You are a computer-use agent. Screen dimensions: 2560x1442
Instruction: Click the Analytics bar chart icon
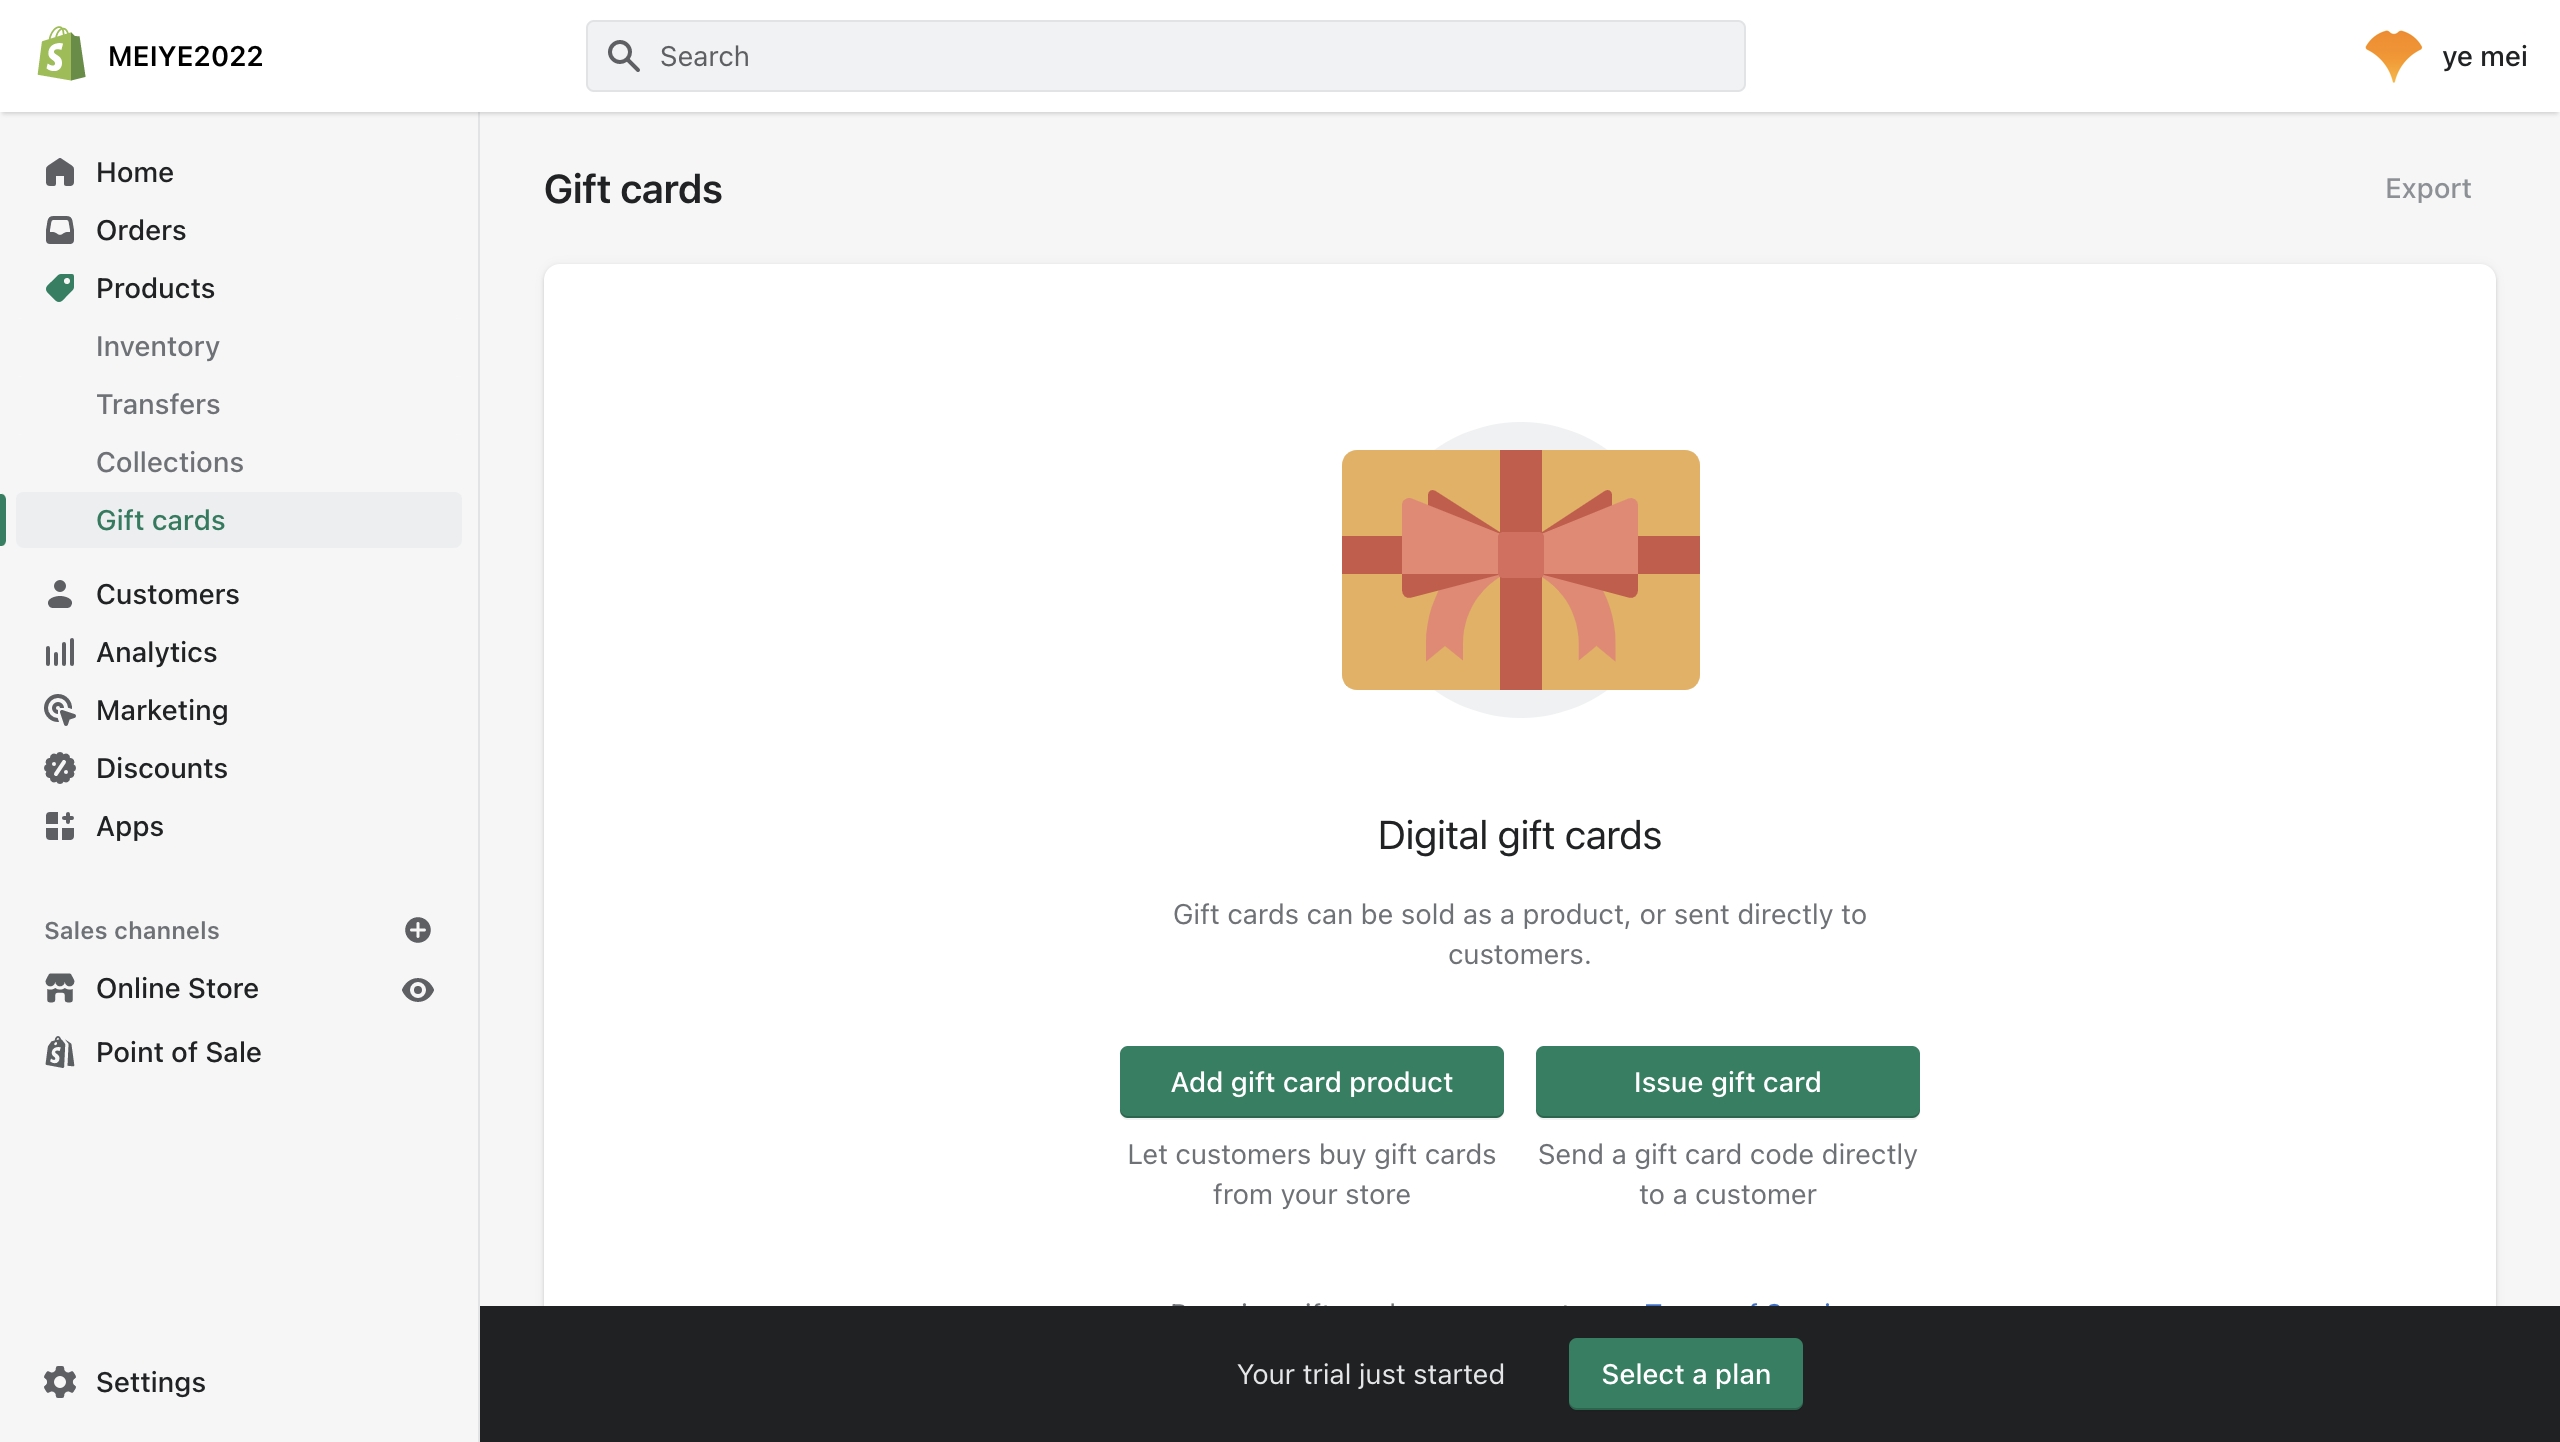coord(60,652)
